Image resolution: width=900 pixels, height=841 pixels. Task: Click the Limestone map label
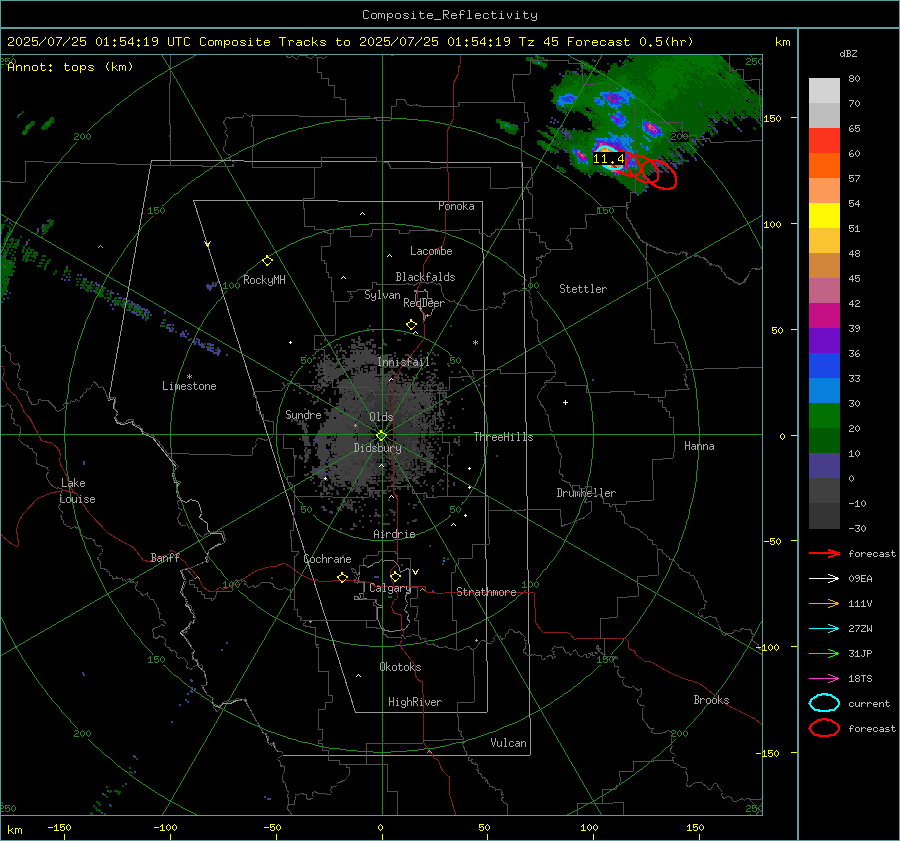pos(189,386)
